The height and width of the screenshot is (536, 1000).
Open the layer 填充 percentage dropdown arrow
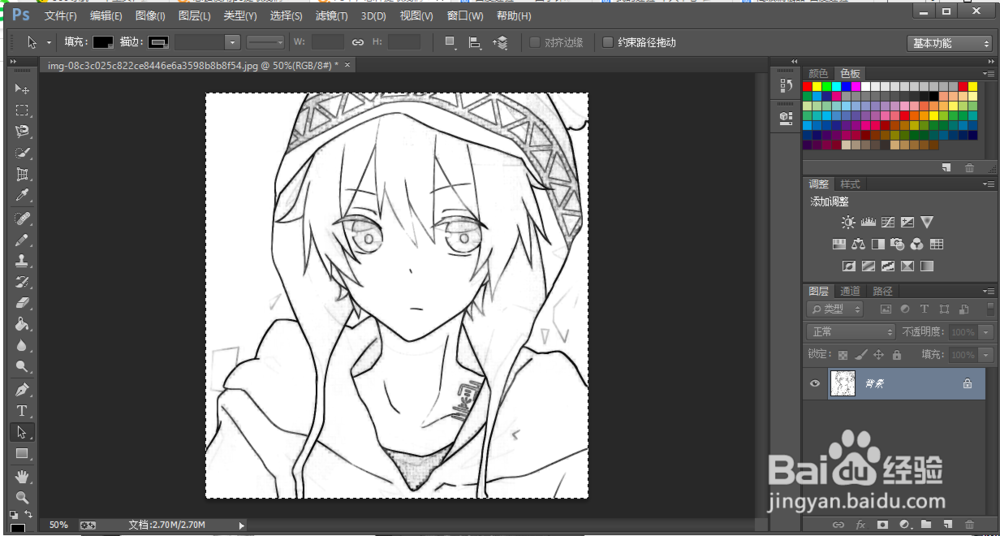987,355
